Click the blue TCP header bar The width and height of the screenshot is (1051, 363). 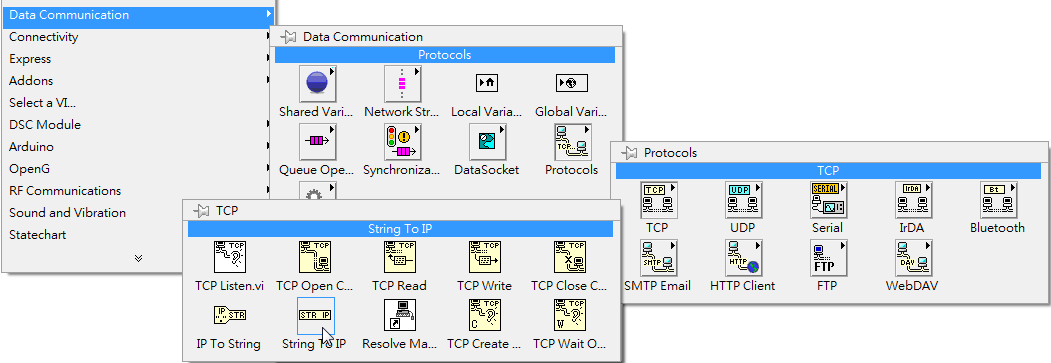[x=828, y=171]
